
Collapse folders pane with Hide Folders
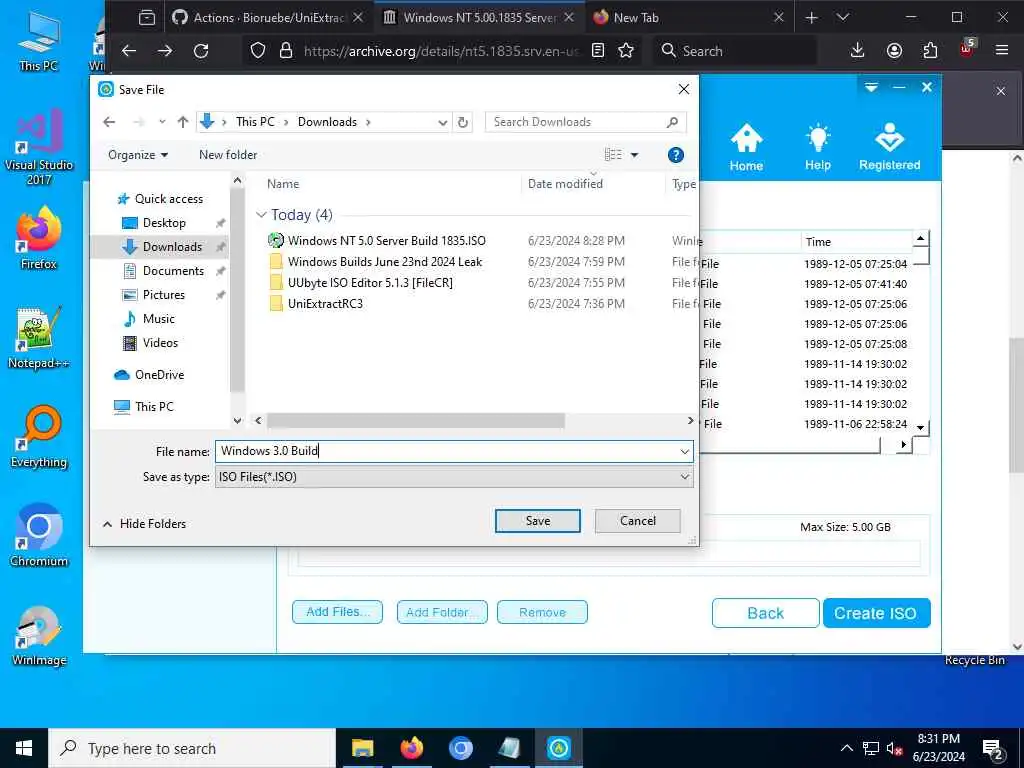click(144, 524)
